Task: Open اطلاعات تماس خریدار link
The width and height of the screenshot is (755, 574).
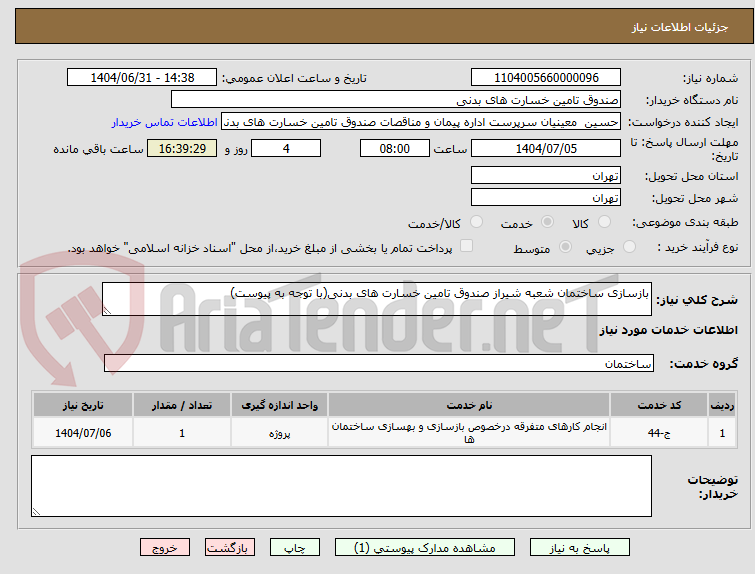Action: click(165, 122)
